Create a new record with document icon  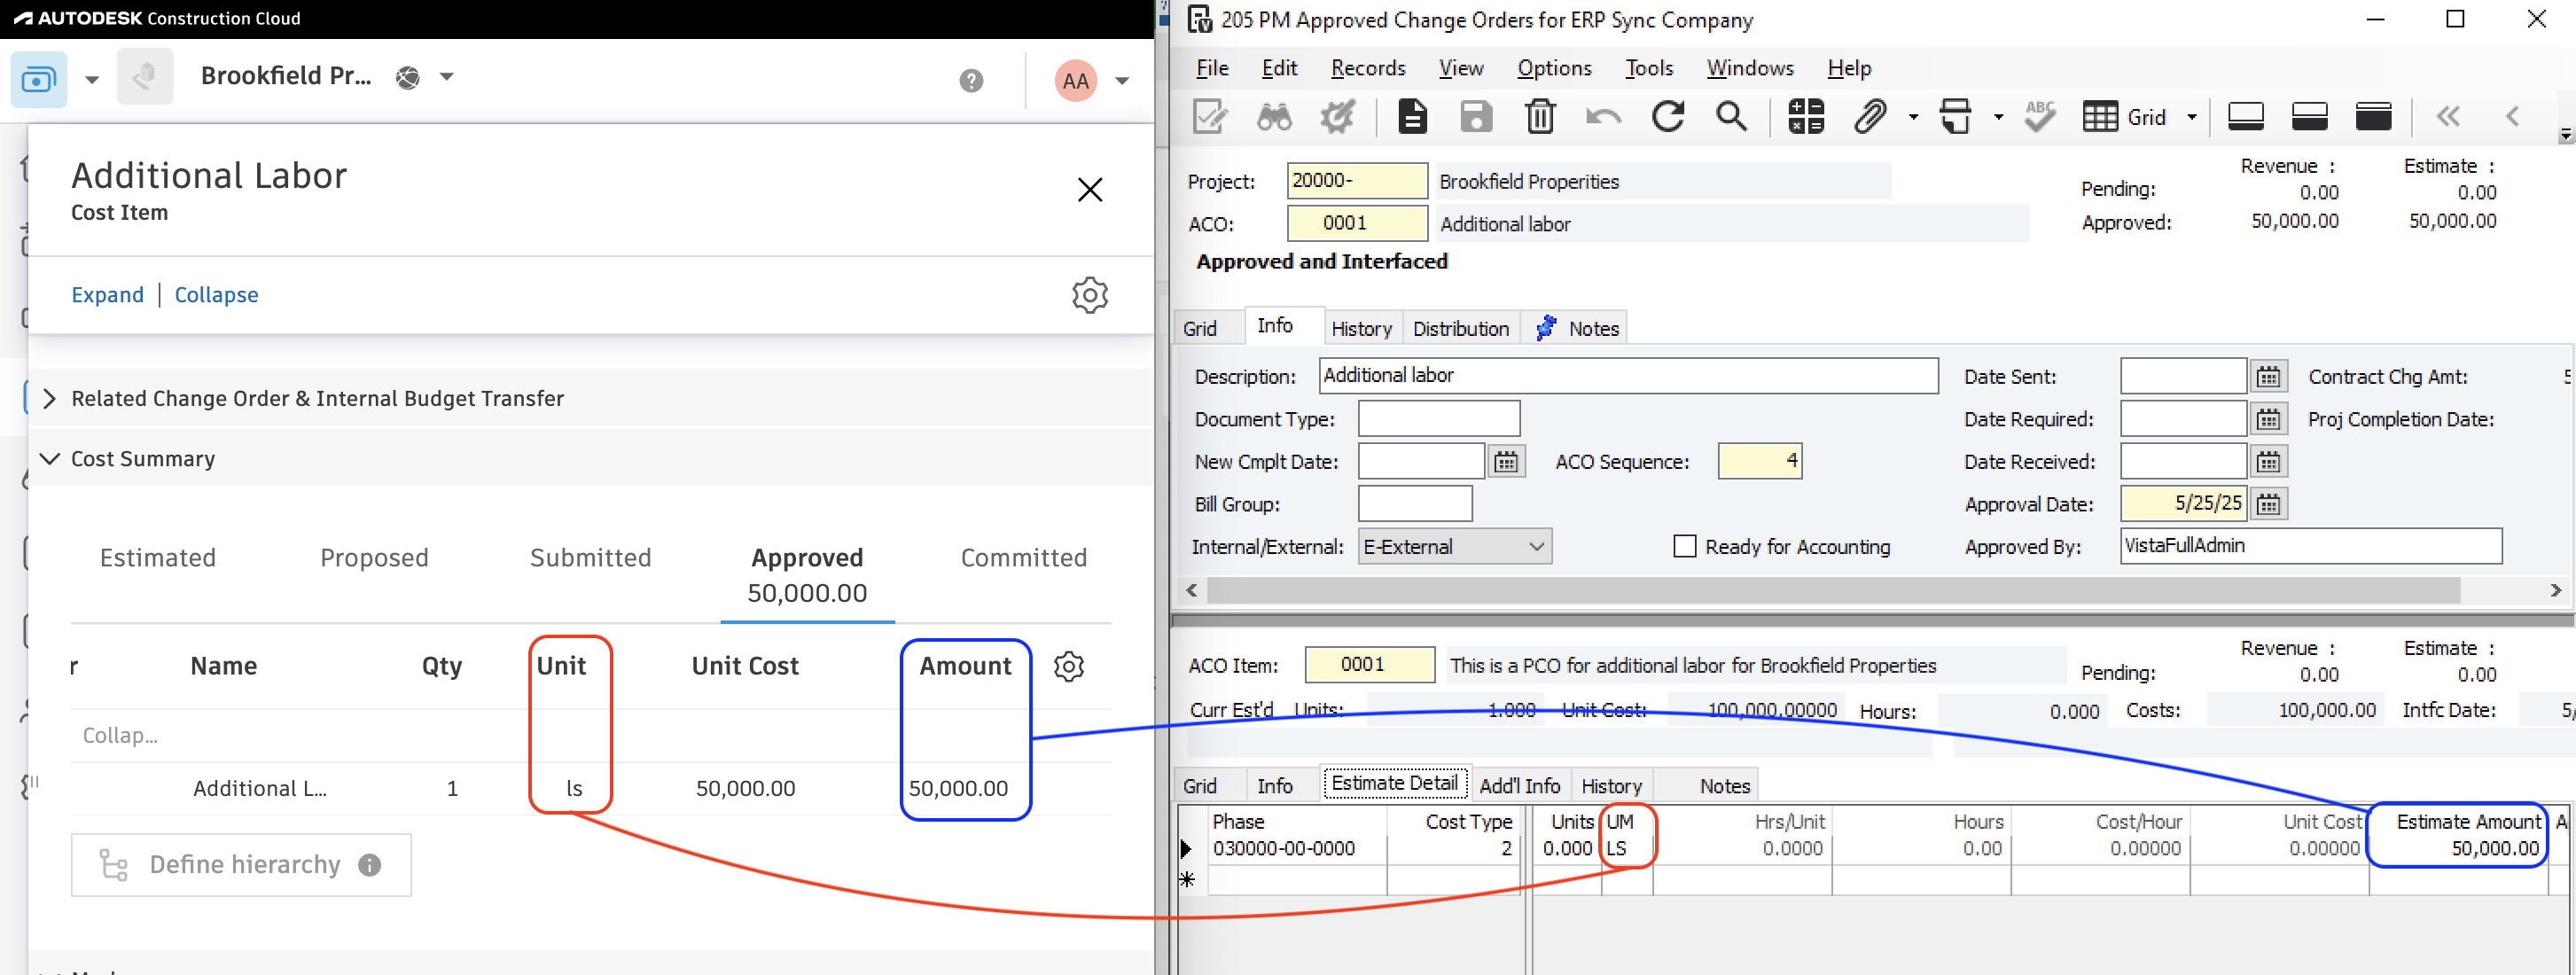tap(1412, 117)
